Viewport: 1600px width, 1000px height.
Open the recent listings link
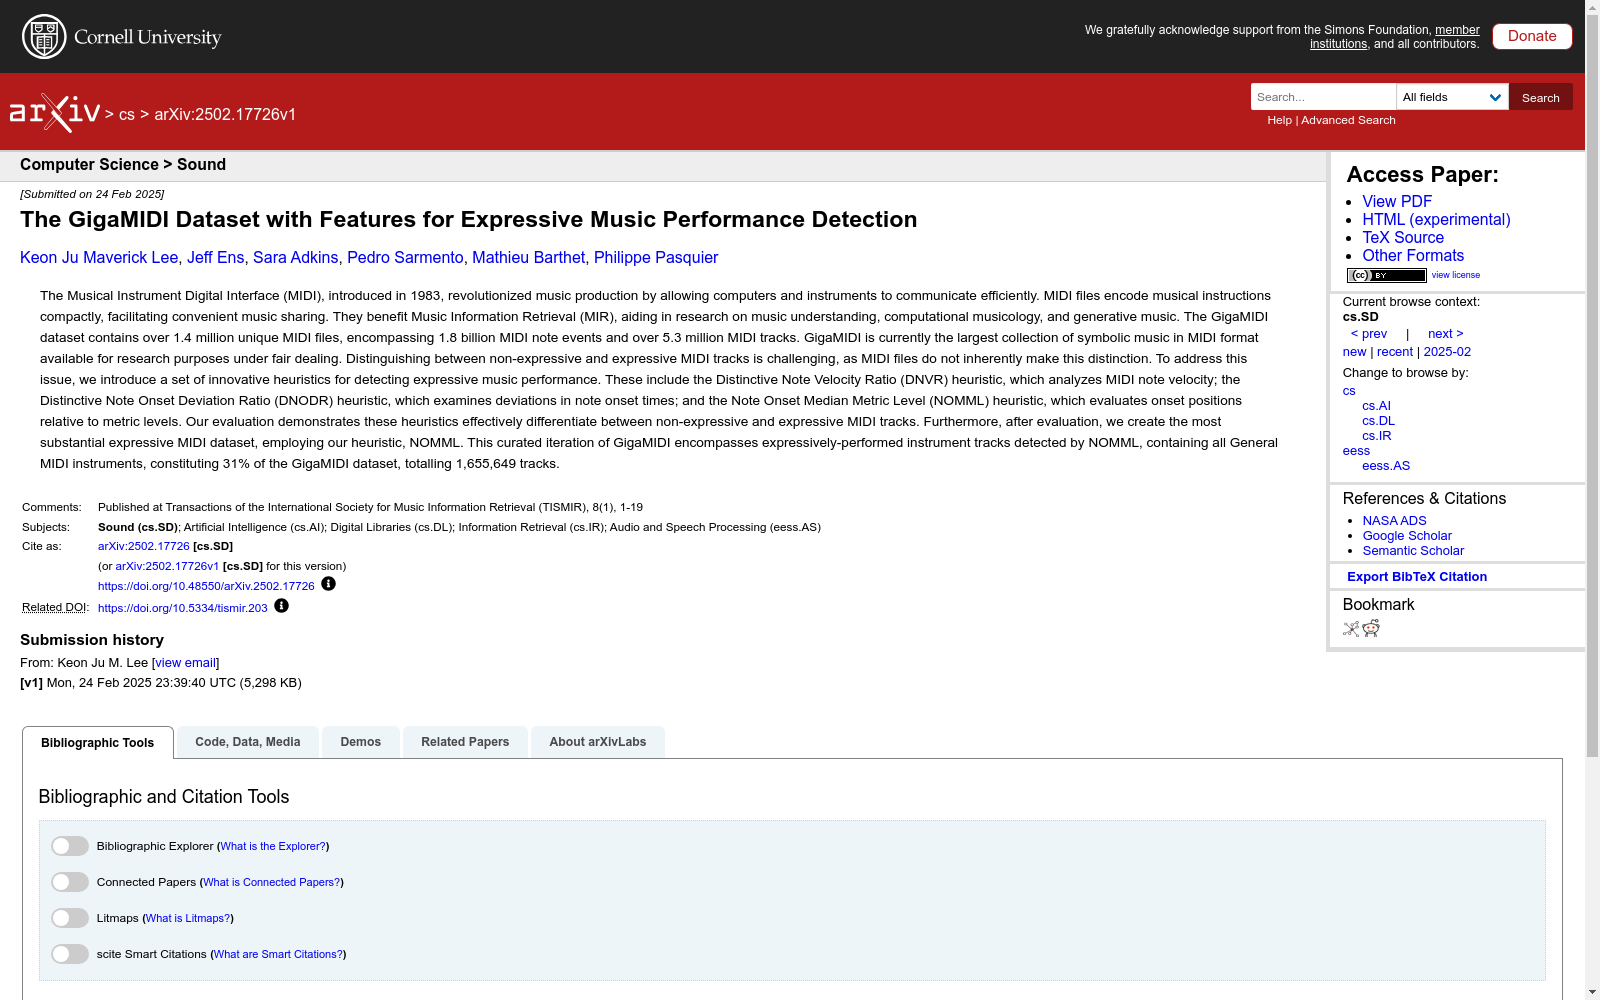pos(1395,352)
